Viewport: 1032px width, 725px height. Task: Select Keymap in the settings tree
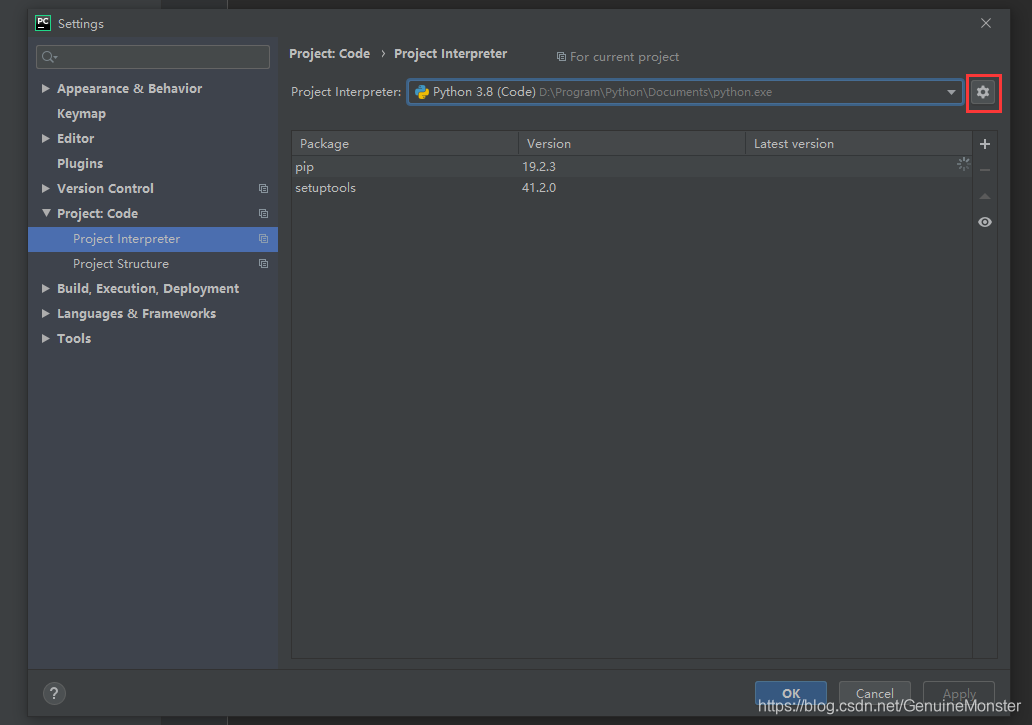[81, 114]
